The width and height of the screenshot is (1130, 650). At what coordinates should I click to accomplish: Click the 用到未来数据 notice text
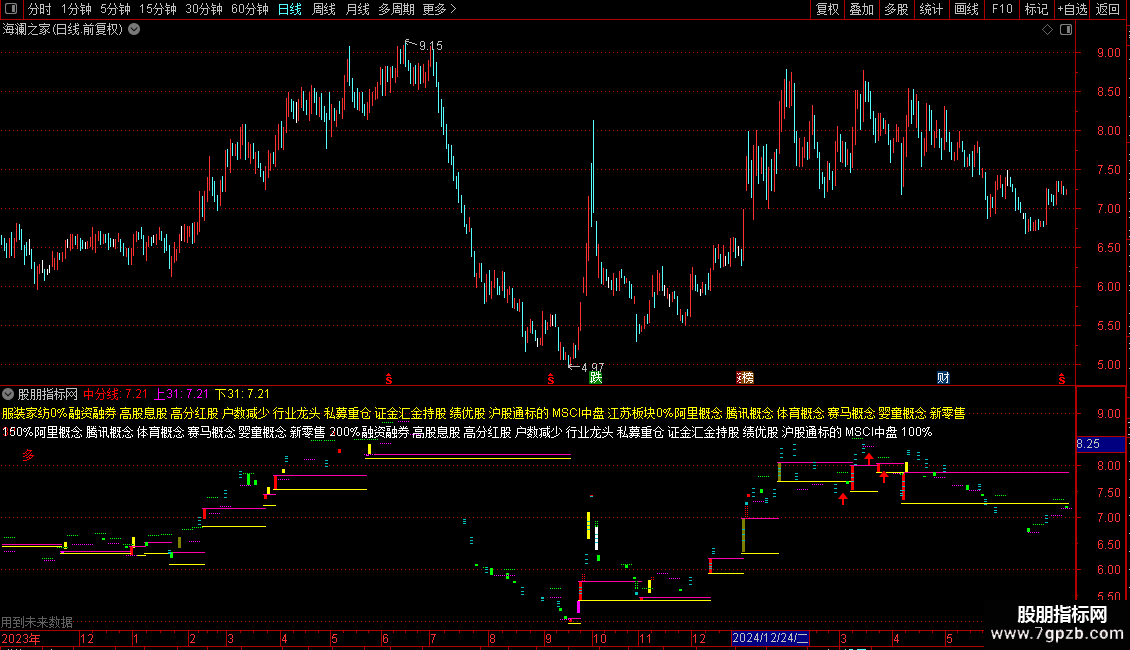pyautogui.click(x=37, y=622)
